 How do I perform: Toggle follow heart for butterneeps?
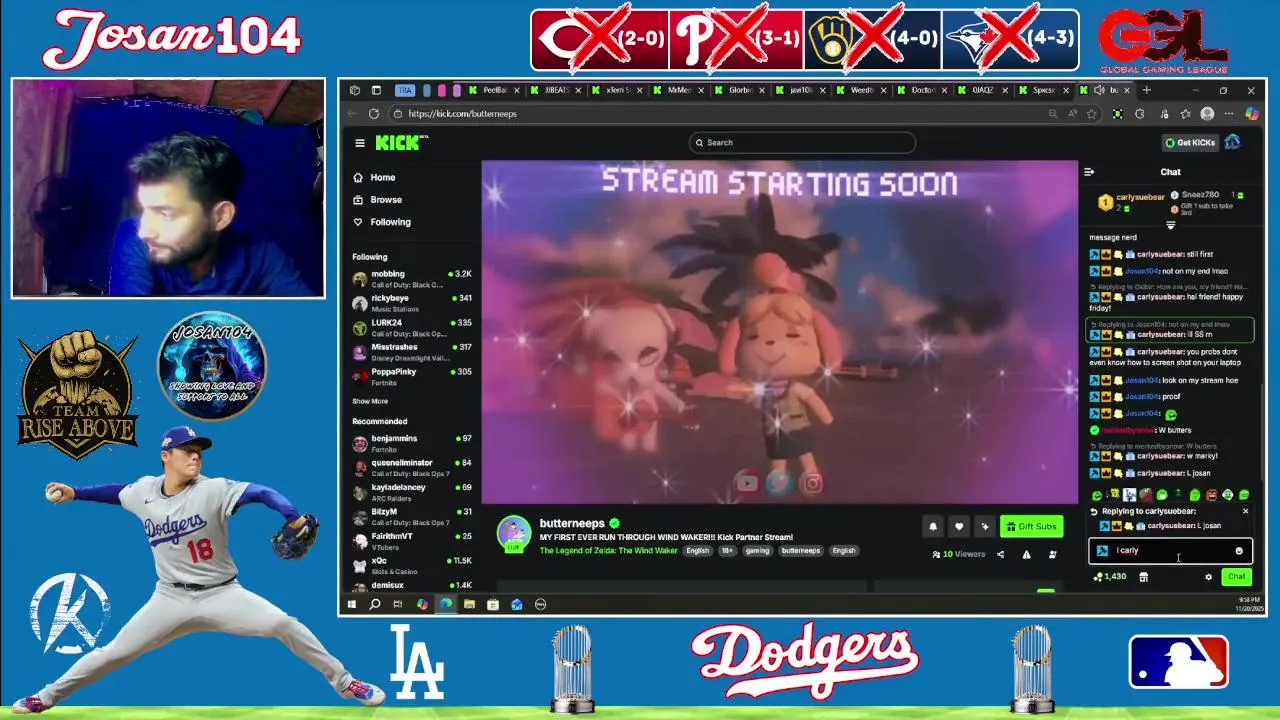coord(959,526)
